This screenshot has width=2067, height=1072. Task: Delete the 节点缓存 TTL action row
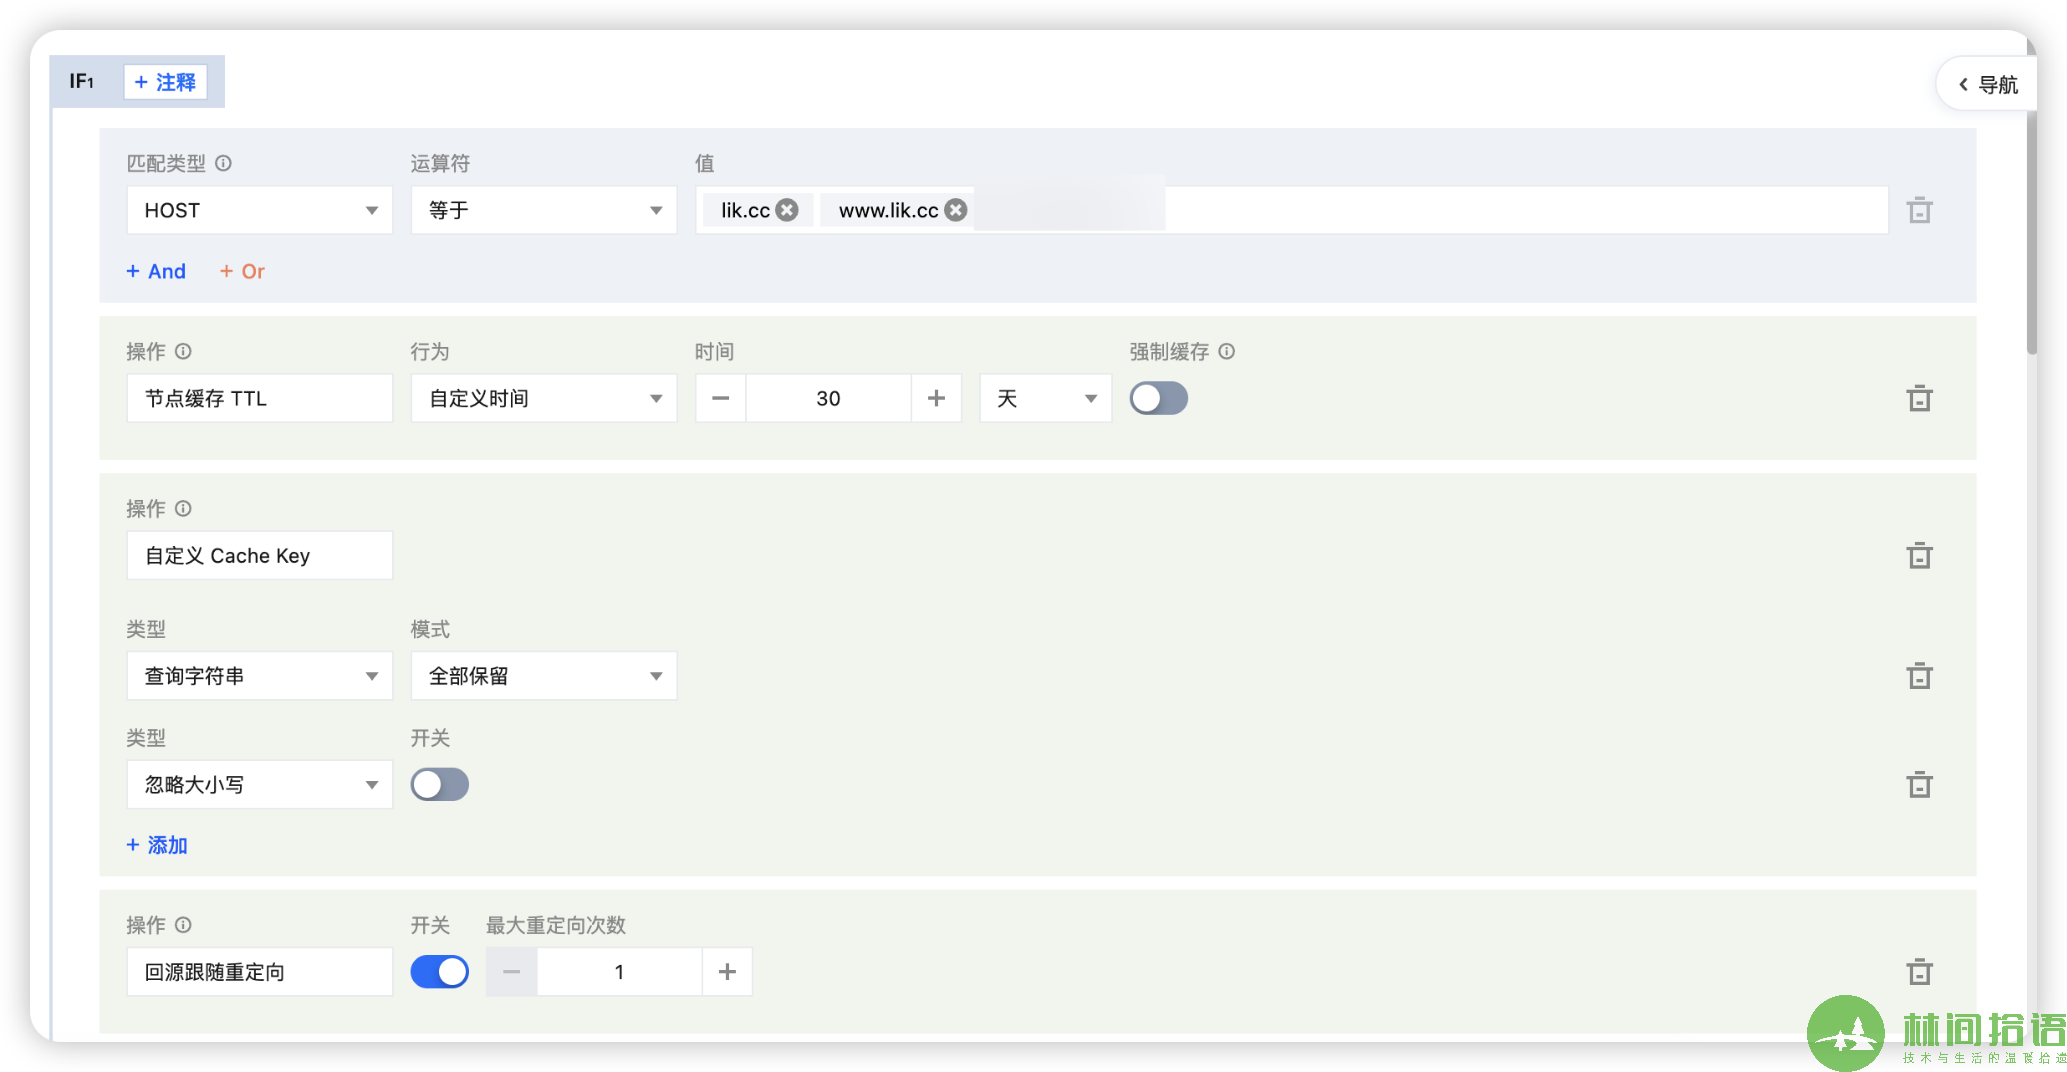pyautogui.click(x=1920, y=397)
